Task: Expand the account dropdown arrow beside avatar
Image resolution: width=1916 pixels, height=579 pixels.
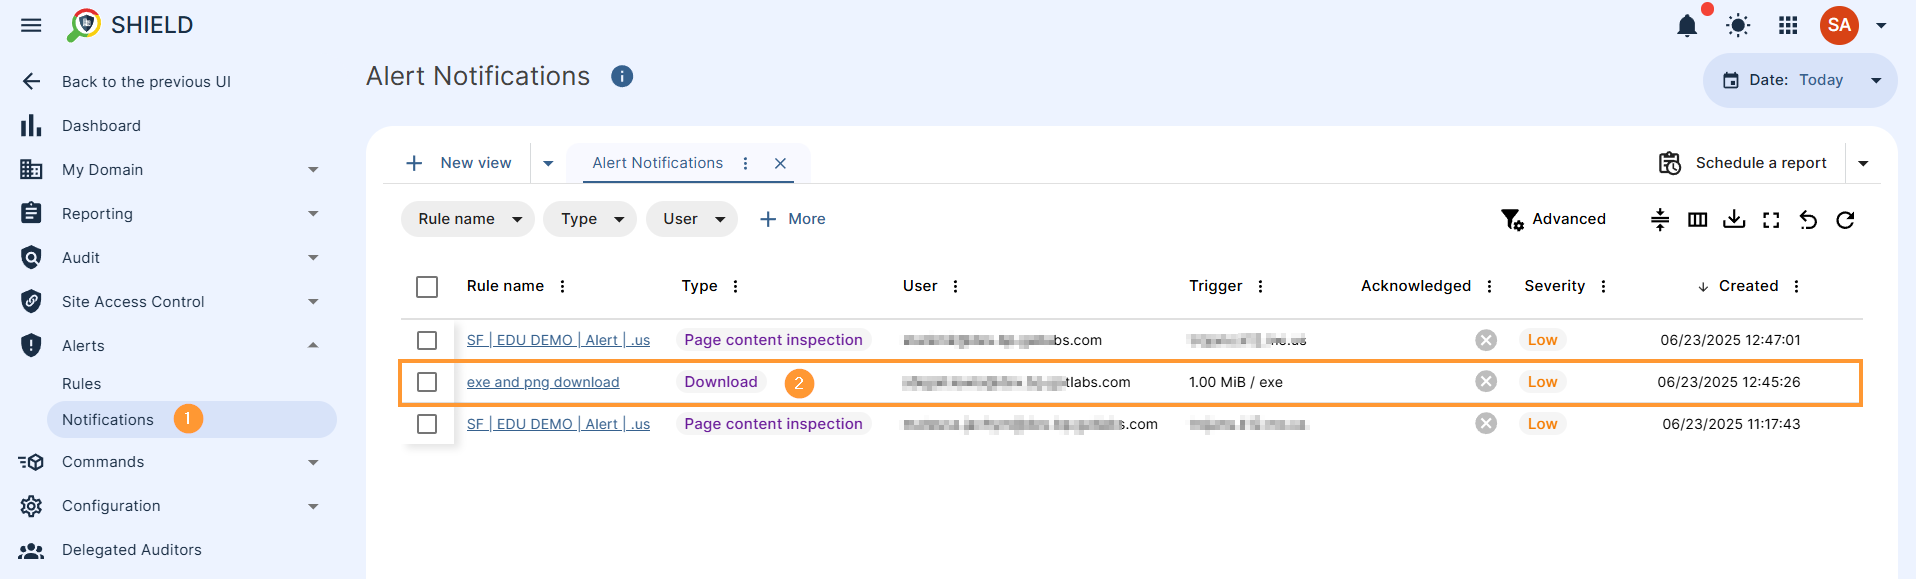Action: pos(1881,25)
